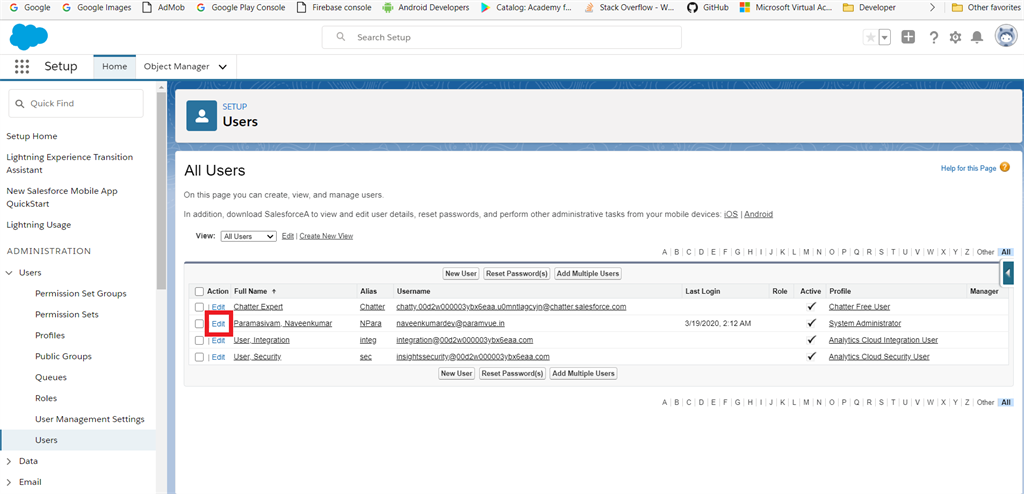Image resolution: width=1024 pixels, height=494 pixels.
Task: Open the Android Developers bookmark
Action: click(425, 8)
